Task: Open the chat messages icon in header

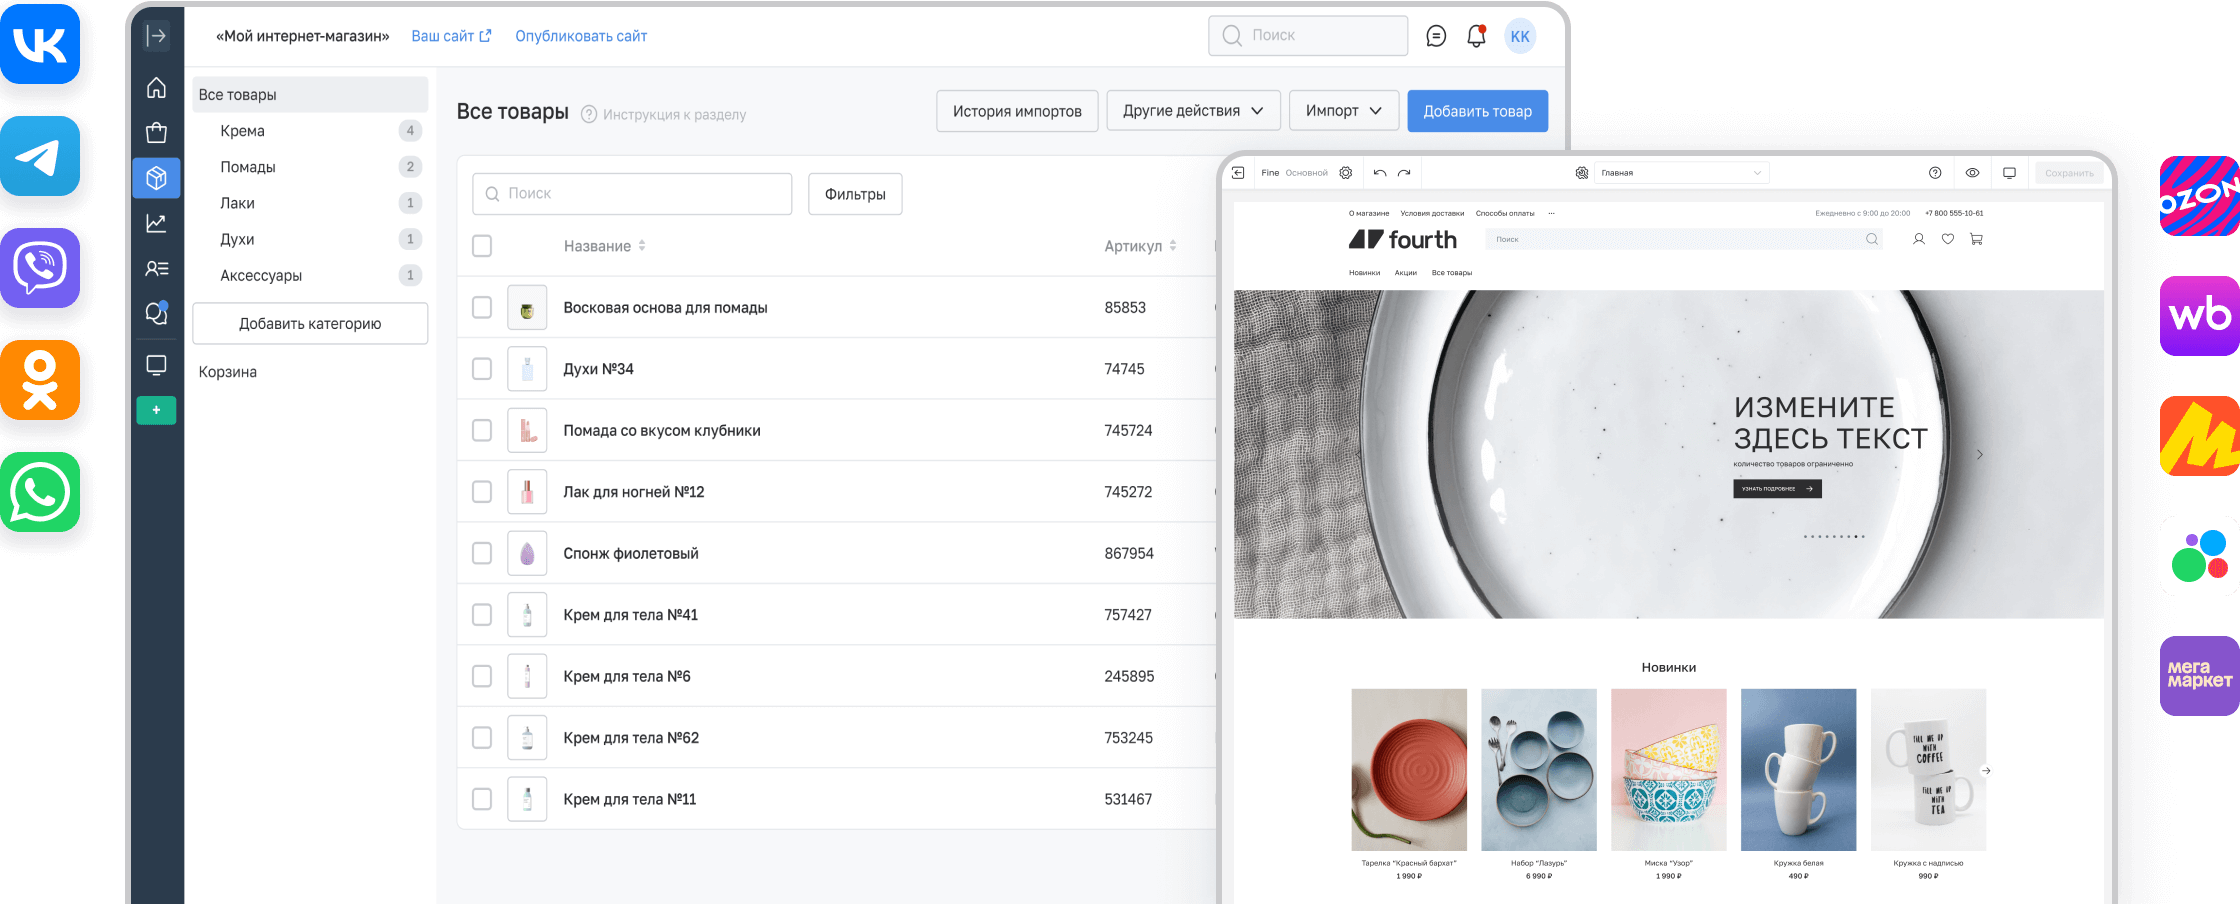Action: click(1436, 36)
